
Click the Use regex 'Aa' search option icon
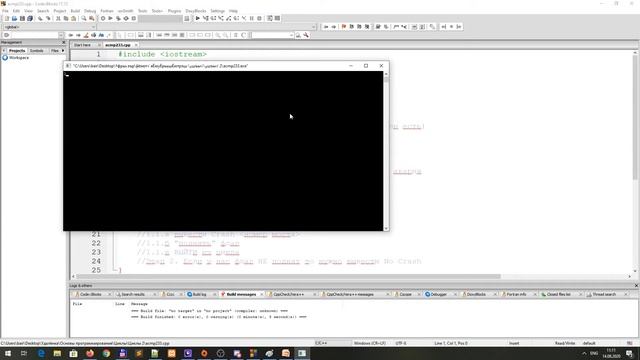tap(101, 35)
